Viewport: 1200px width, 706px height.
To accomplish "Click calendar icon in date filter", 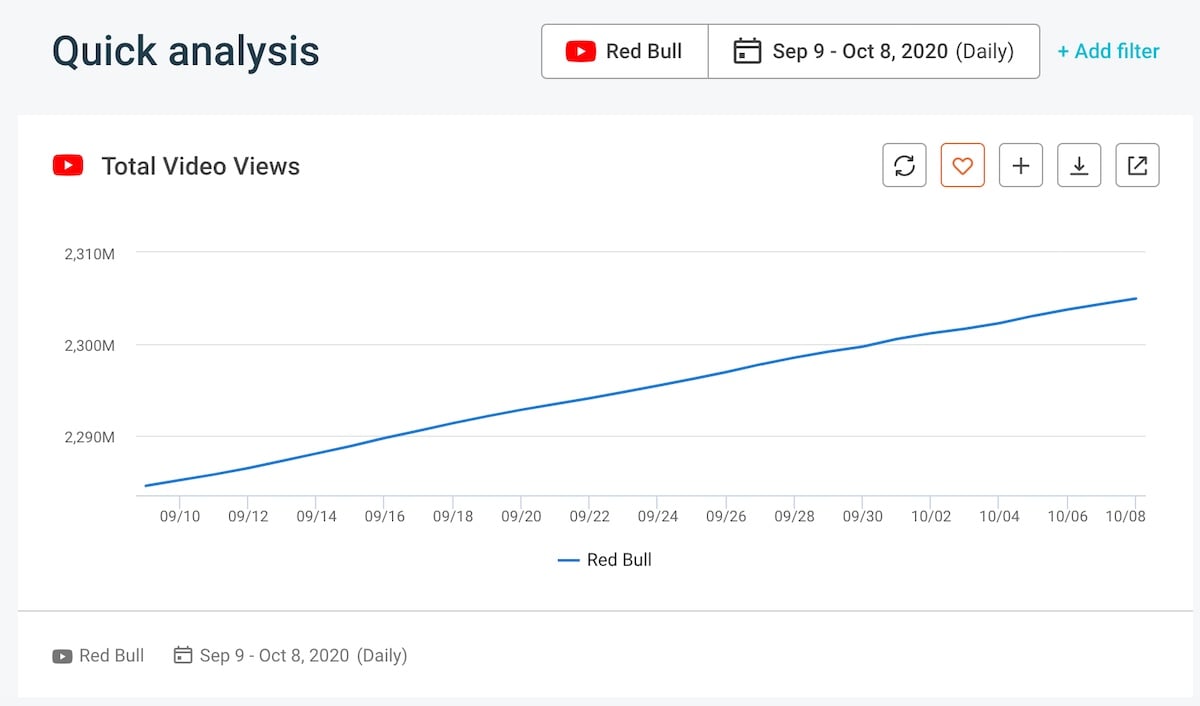I will (x=747, y=51).
